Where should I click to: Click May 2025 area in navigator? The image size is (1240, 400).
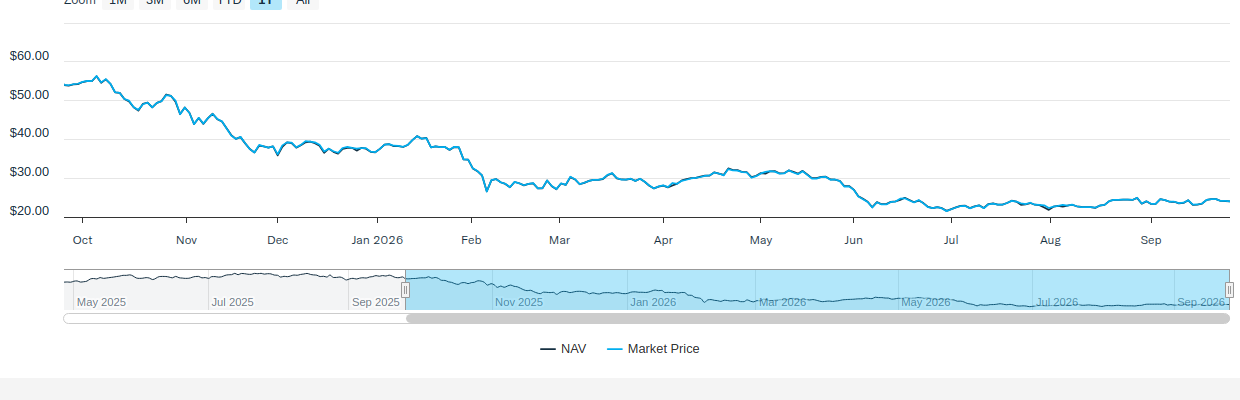[x=101, y=302]
